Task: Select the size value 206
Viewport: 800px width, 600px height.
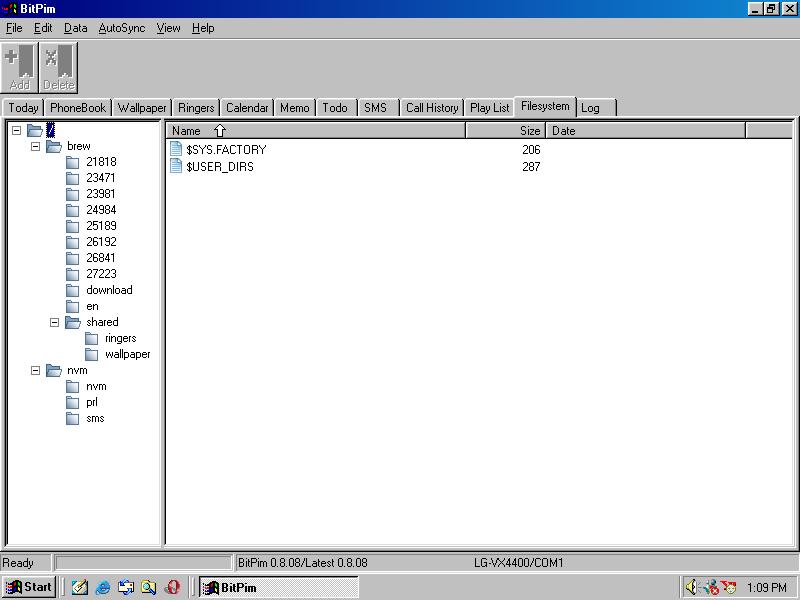Action: coord(531,149)
